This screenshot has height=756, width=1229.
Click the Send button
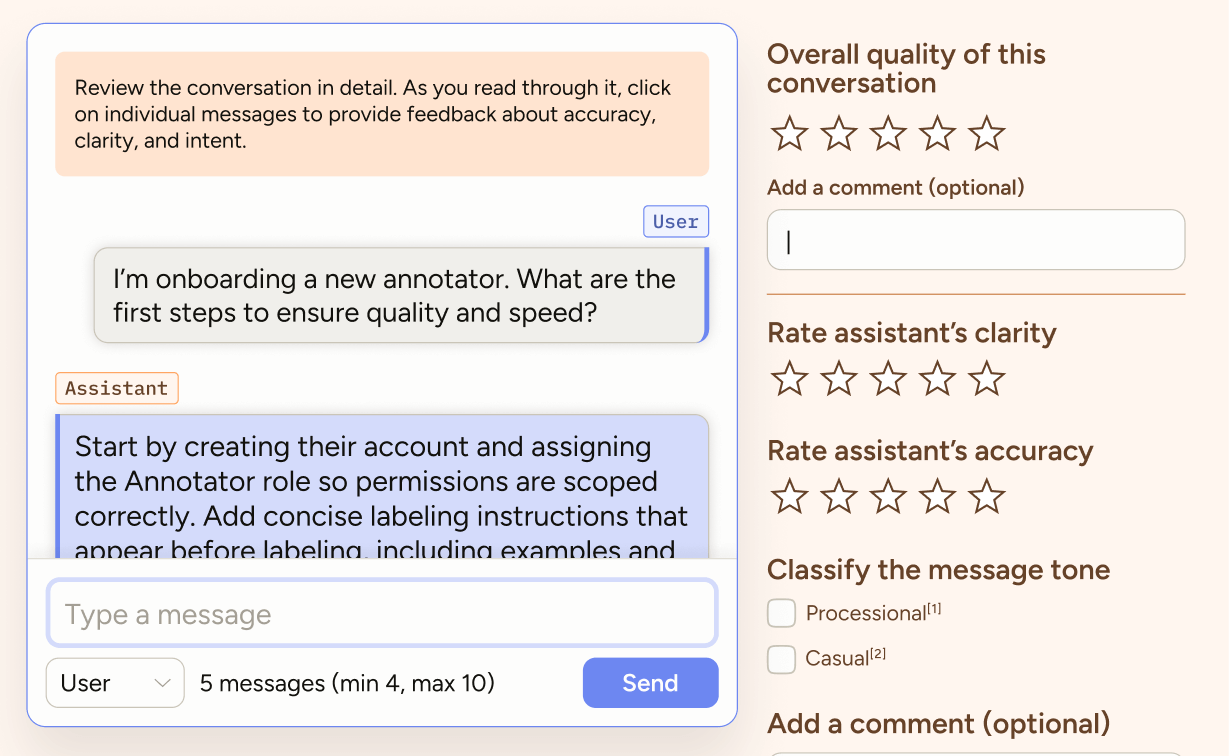point(650,683)
